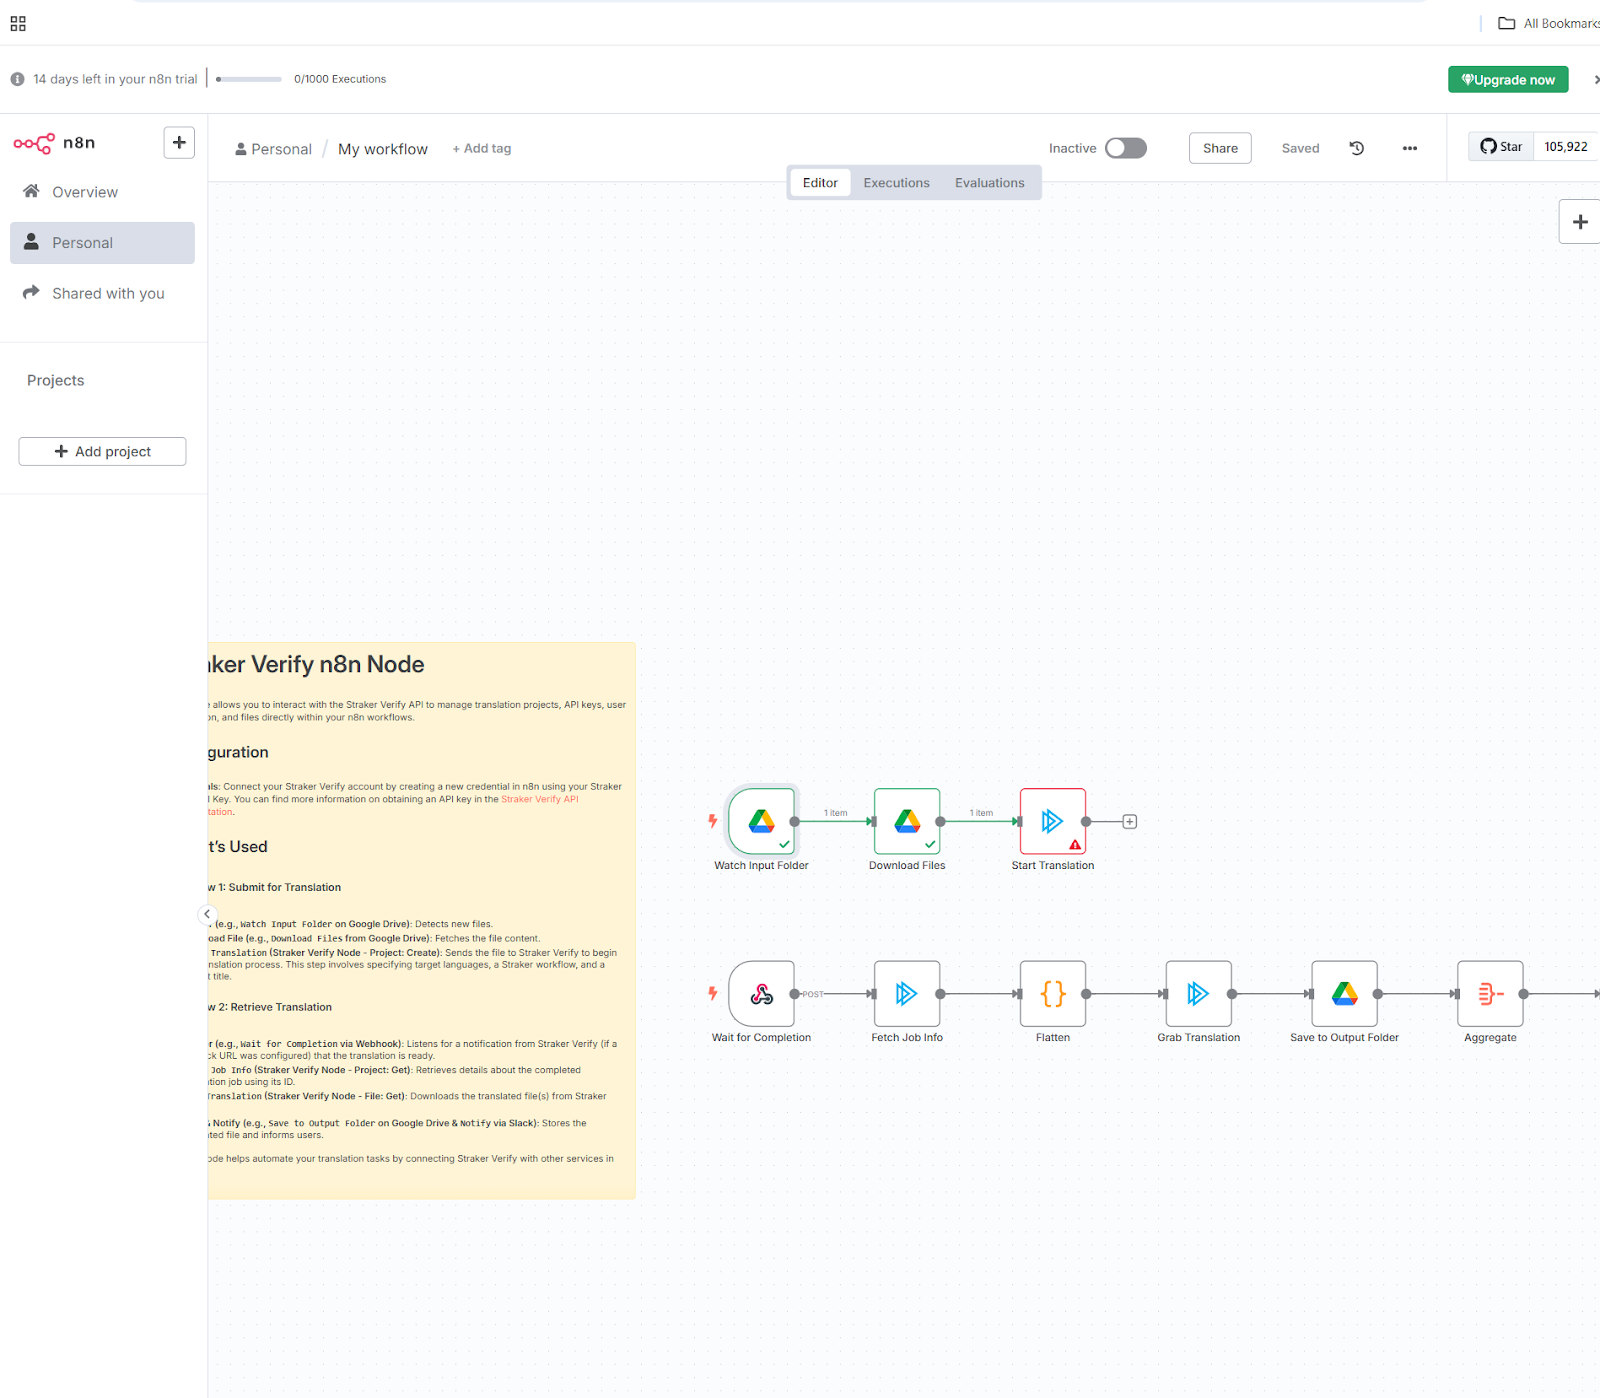The height and width of the screenshot is (1398, 1600).
Task: Open the All Bookmarks folder
Action: (x=1548, y=23)
